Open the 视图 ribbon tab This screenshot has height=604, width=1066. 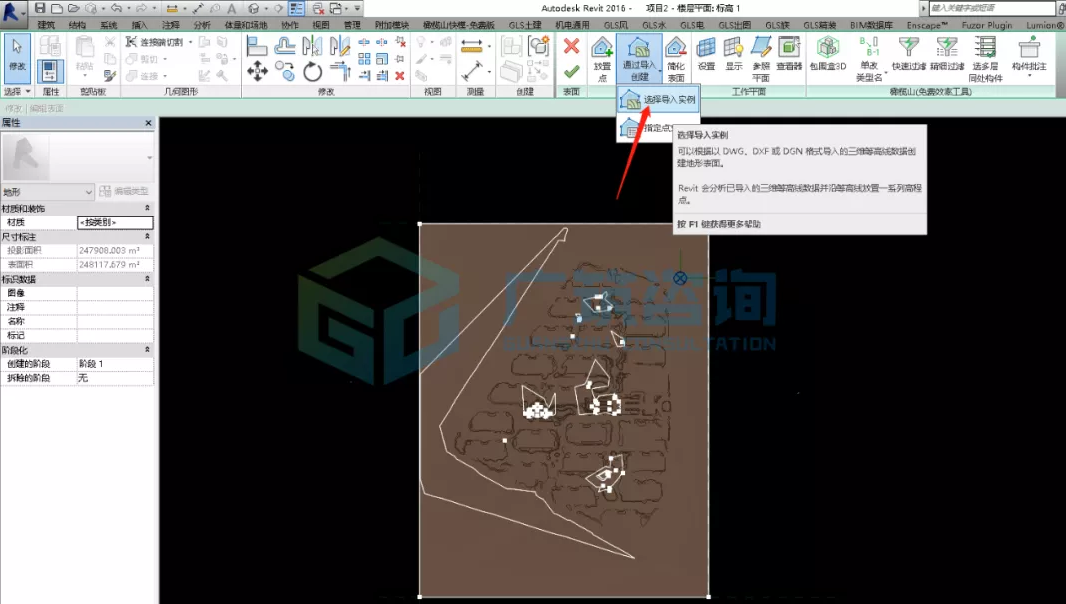click(321, 25)
